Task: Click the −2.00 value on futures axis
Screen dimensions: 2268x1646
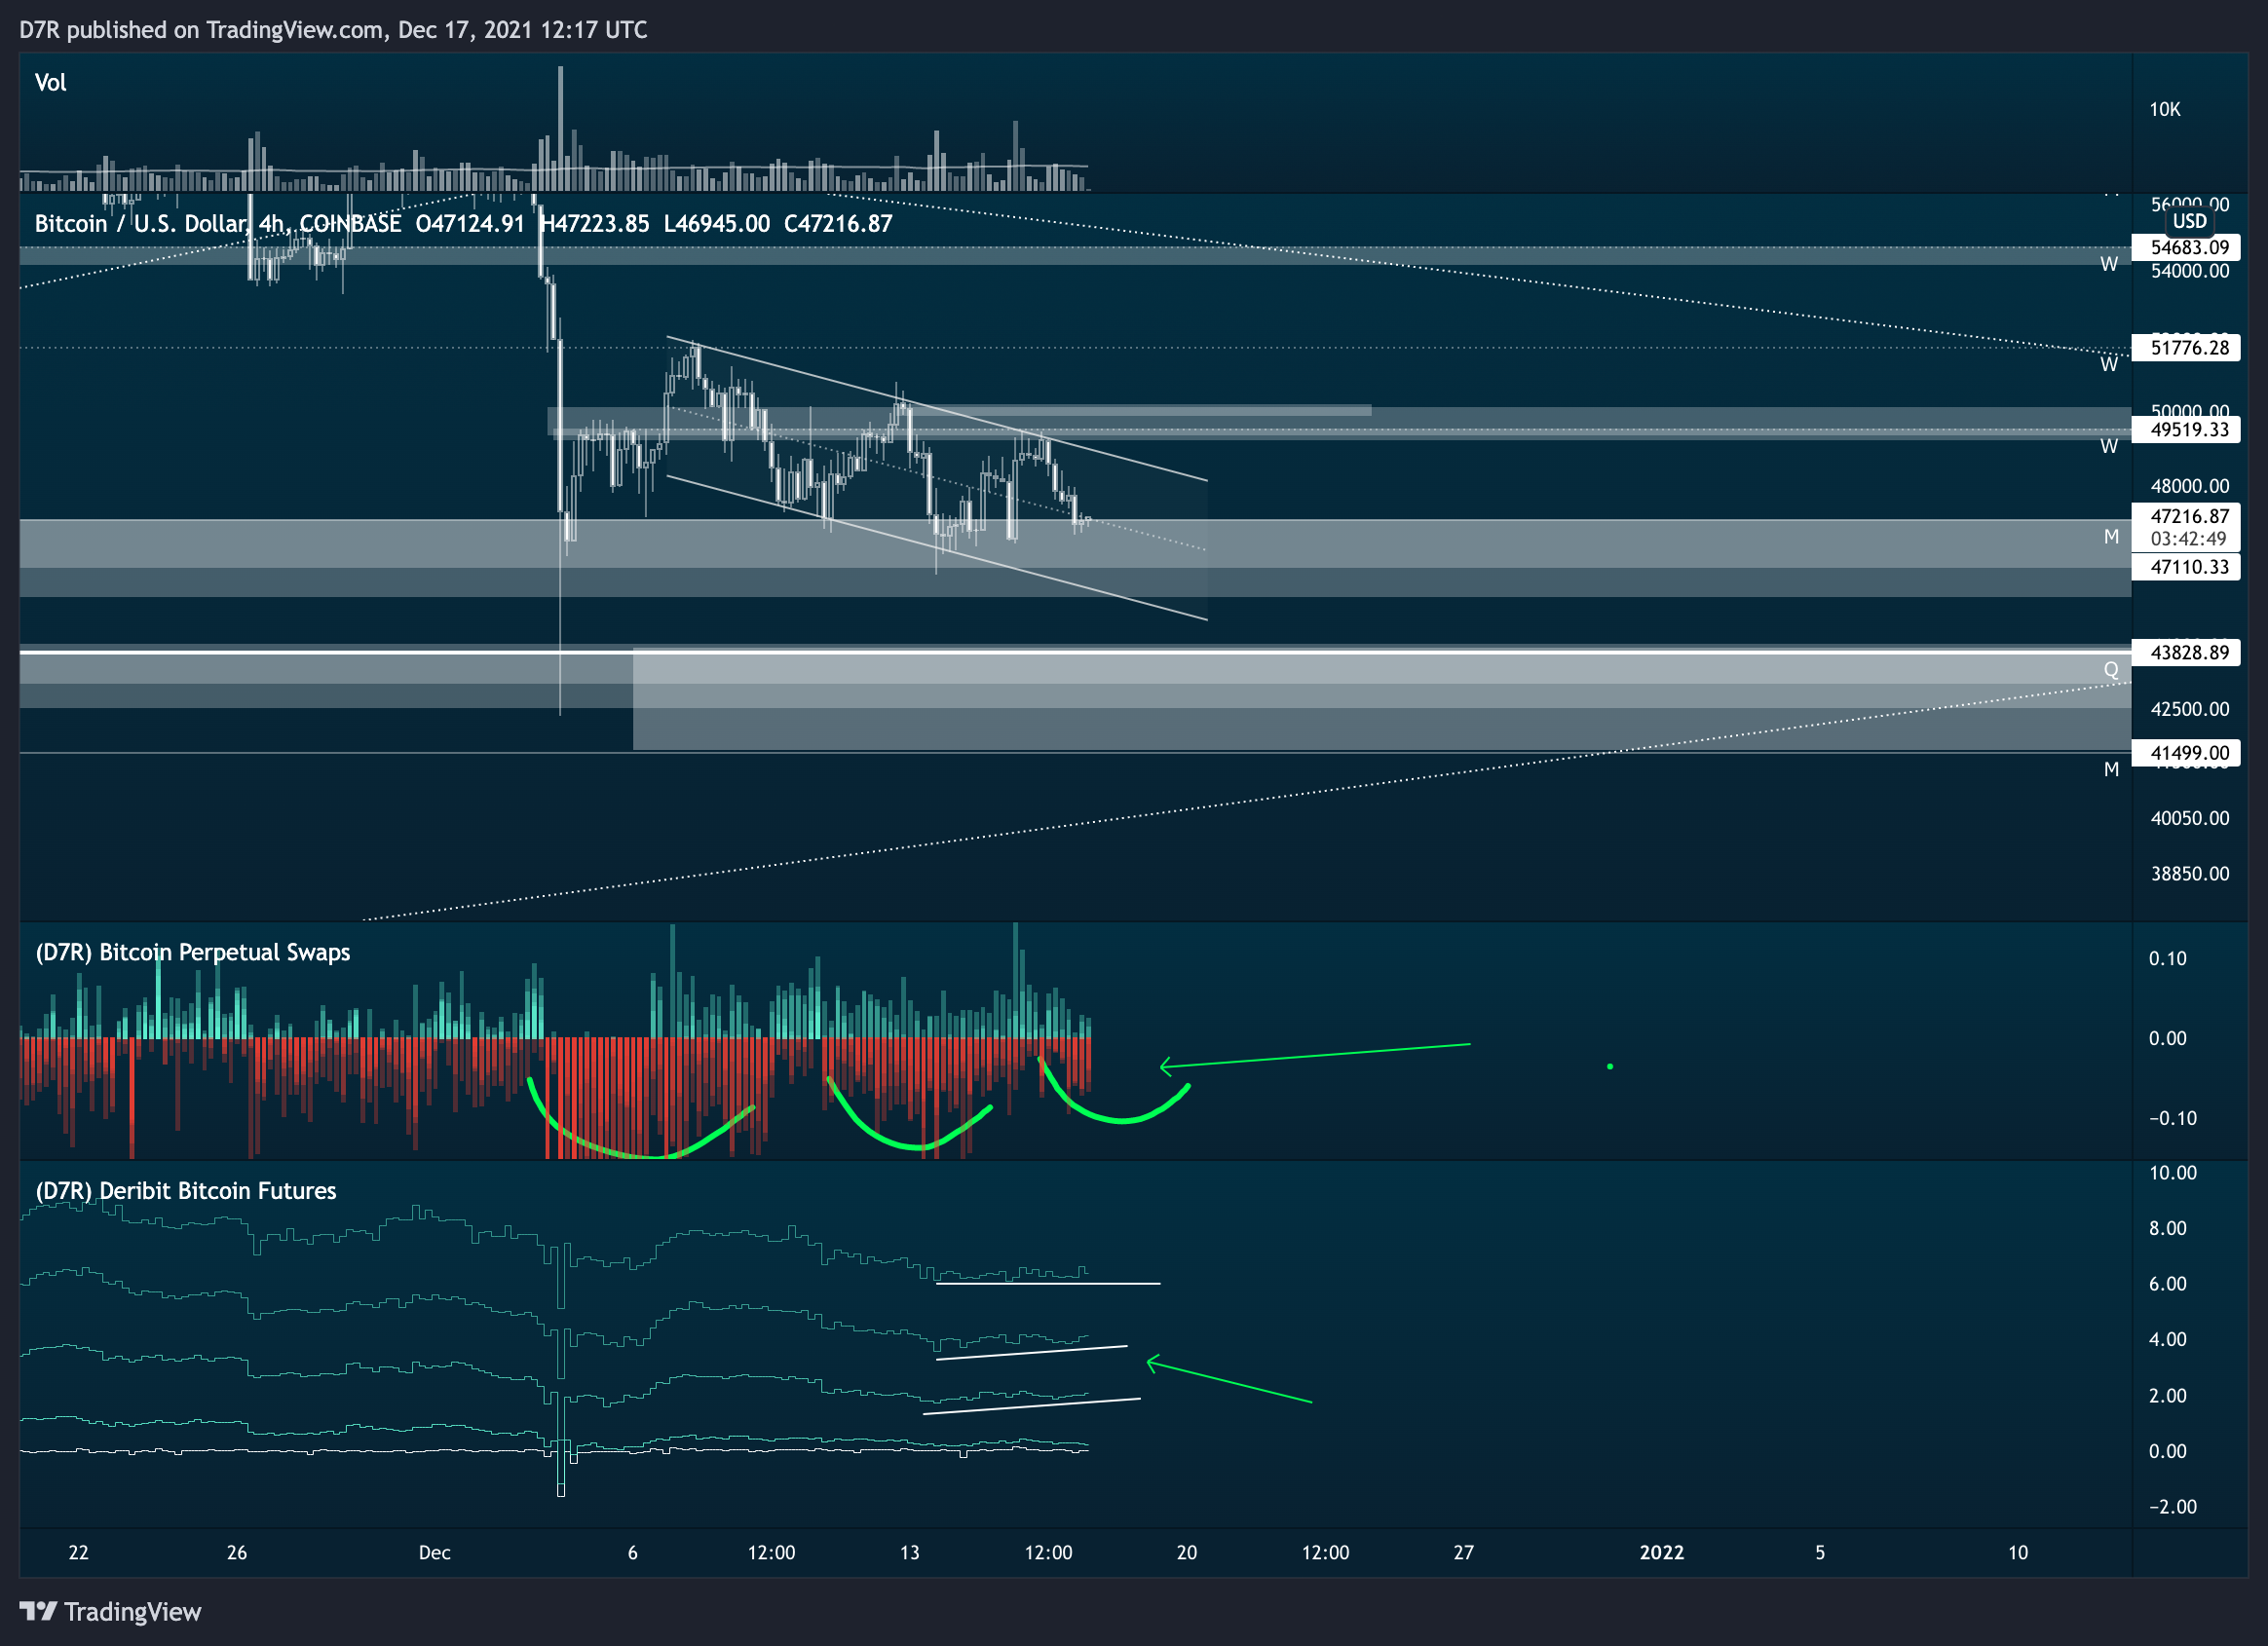Action: click(2173, 1507)
